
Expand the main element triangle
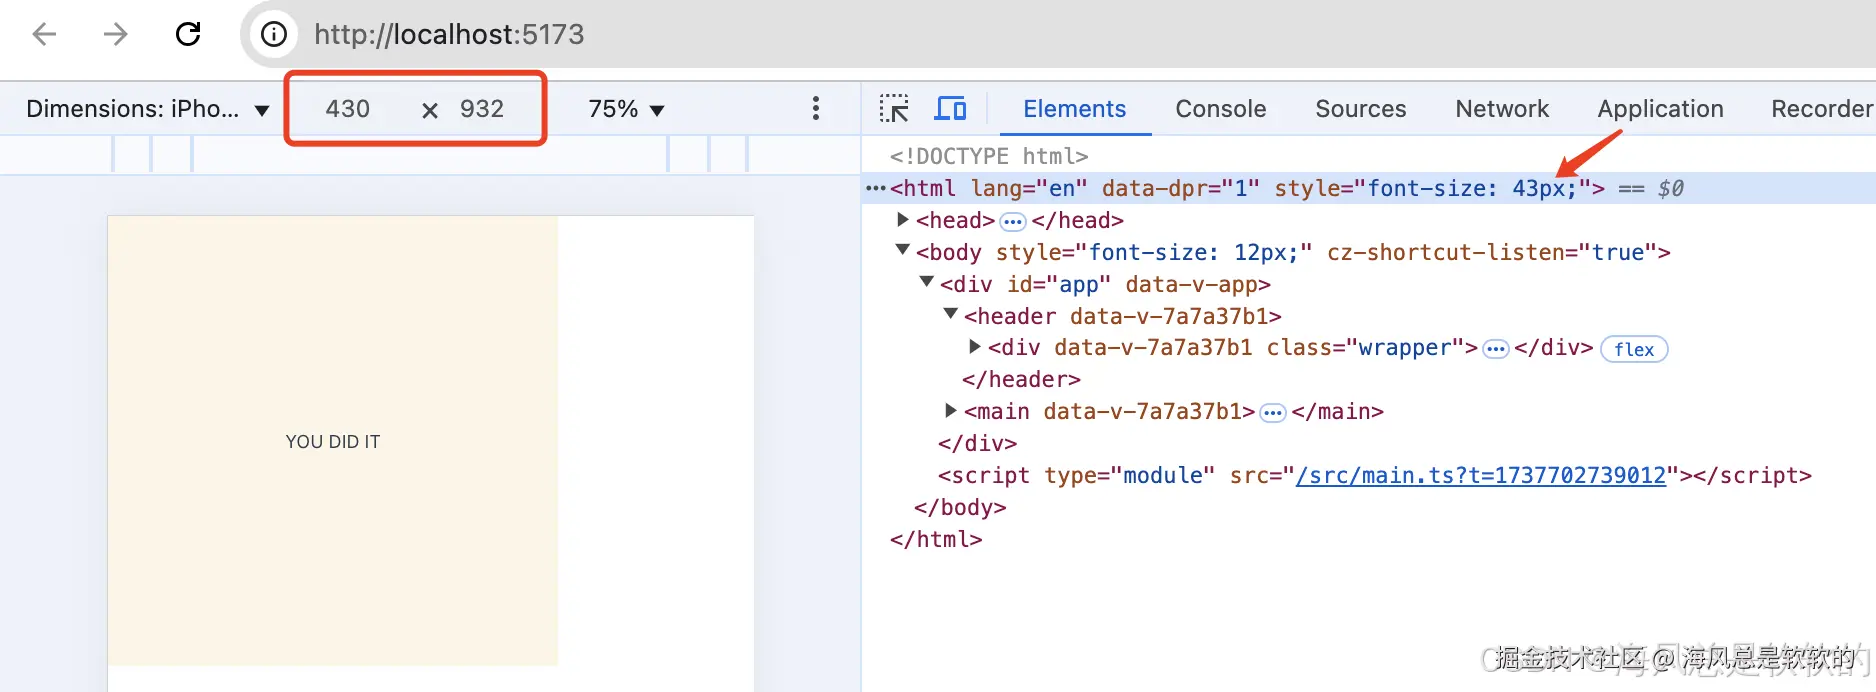pyautogui.click(x=951, y=410)
